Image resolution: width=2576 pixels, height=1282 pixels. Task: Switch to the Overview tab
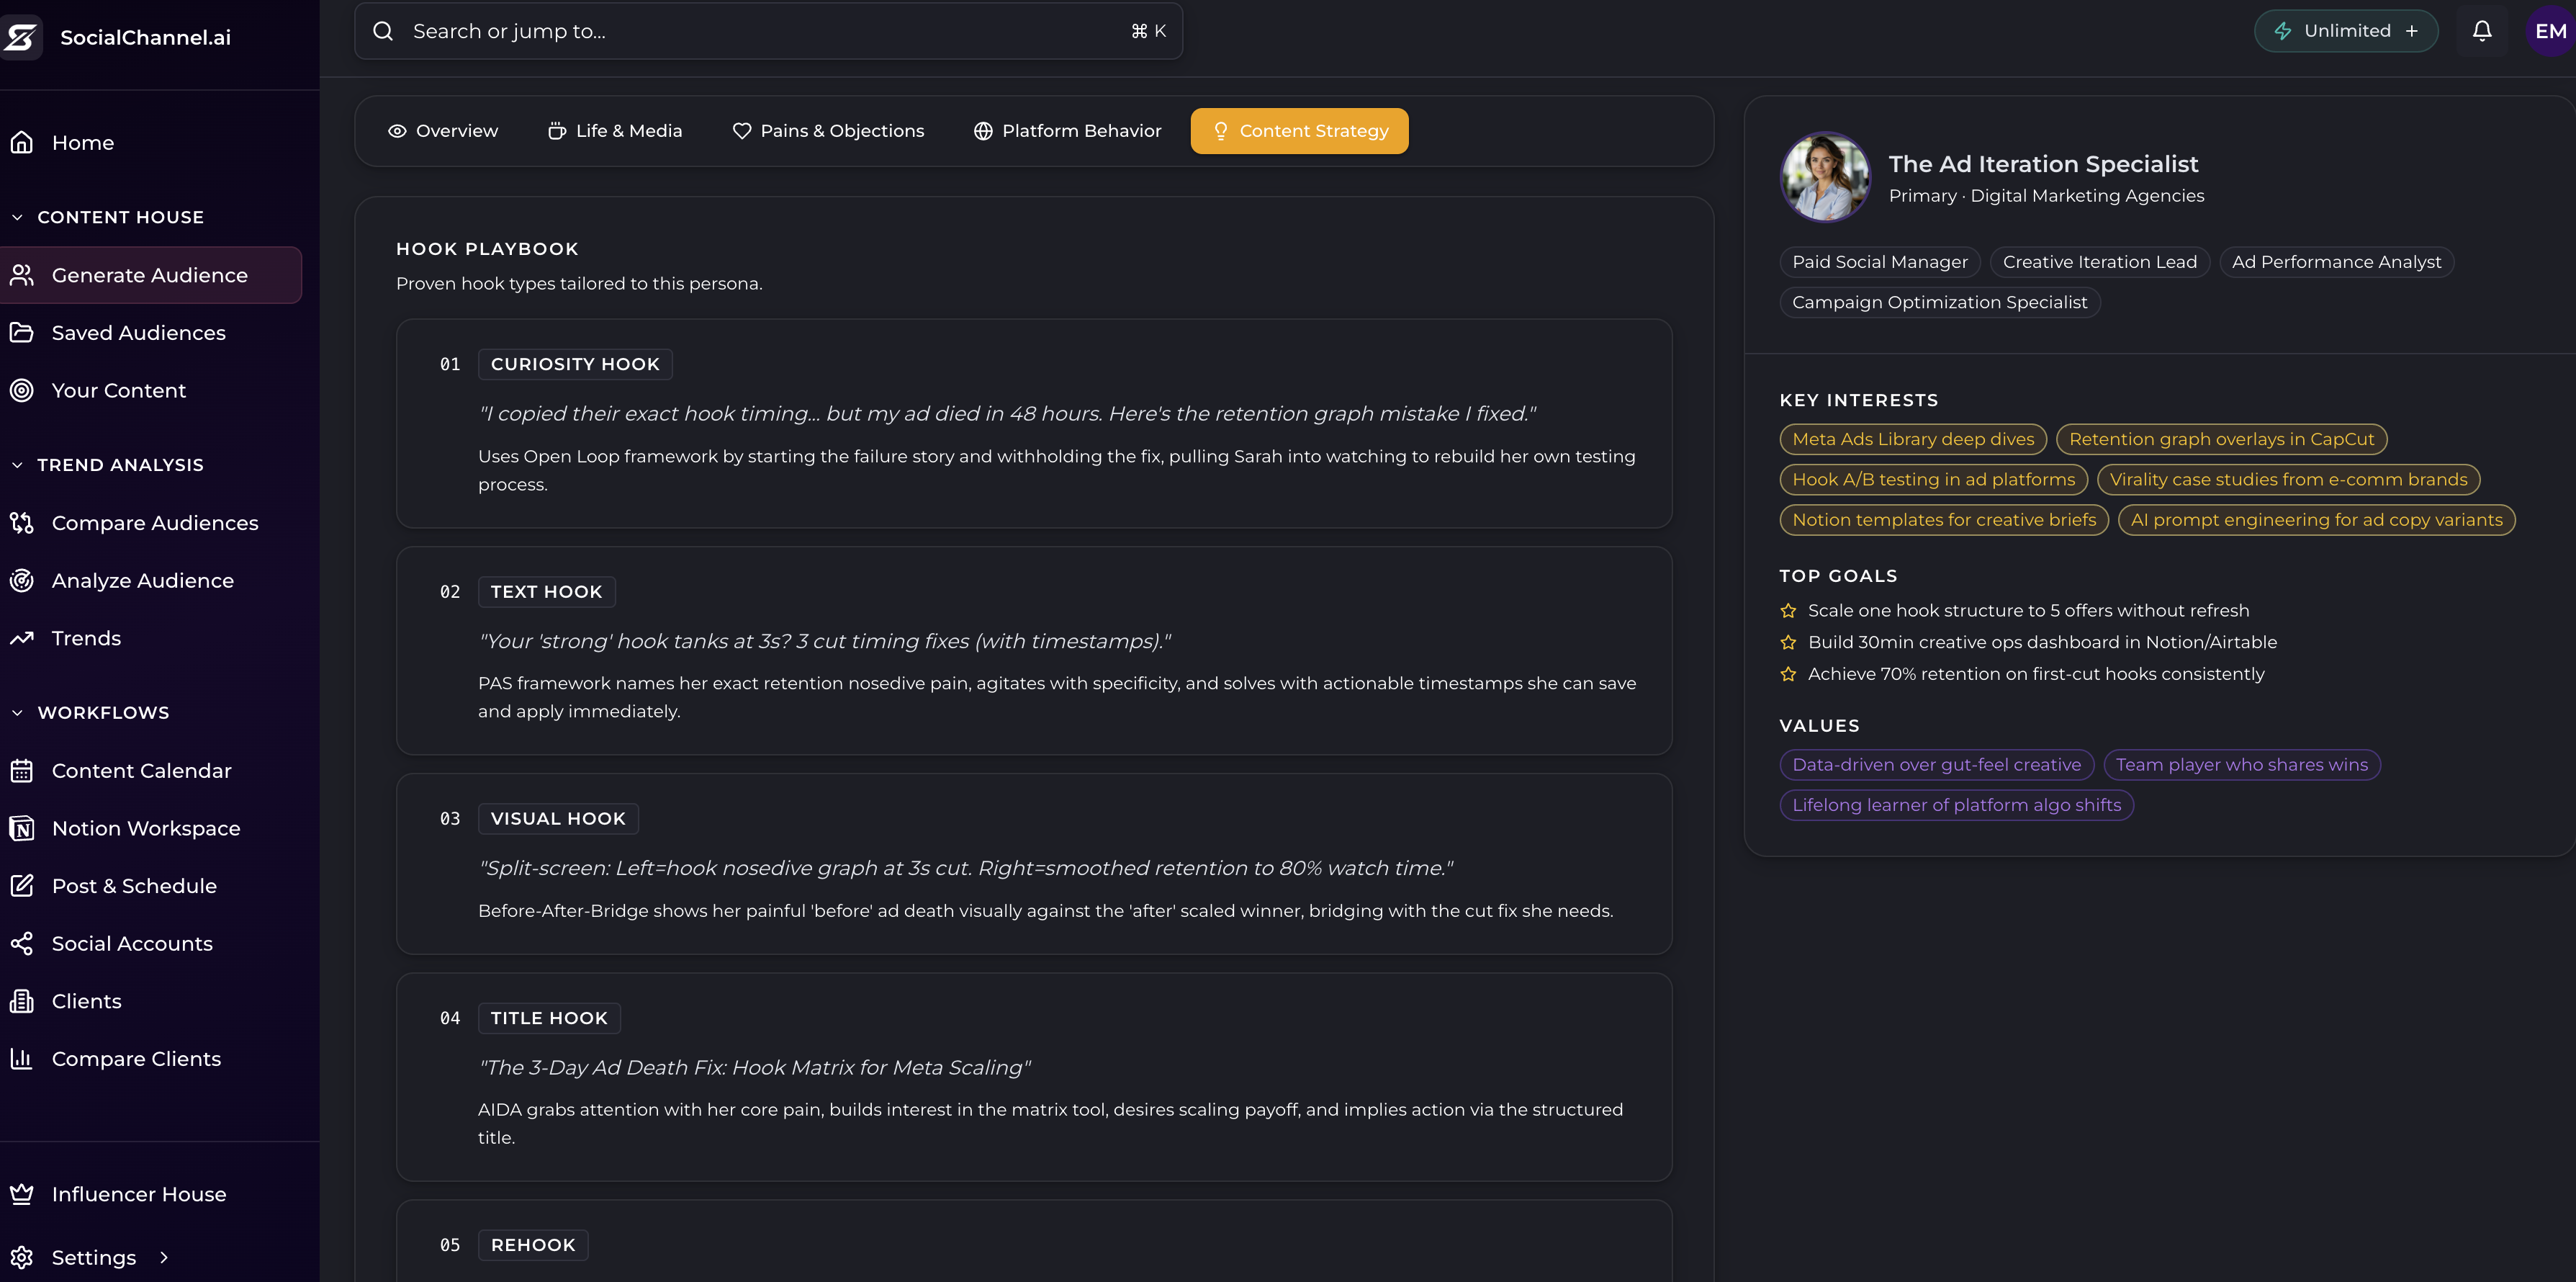[443, 131]
